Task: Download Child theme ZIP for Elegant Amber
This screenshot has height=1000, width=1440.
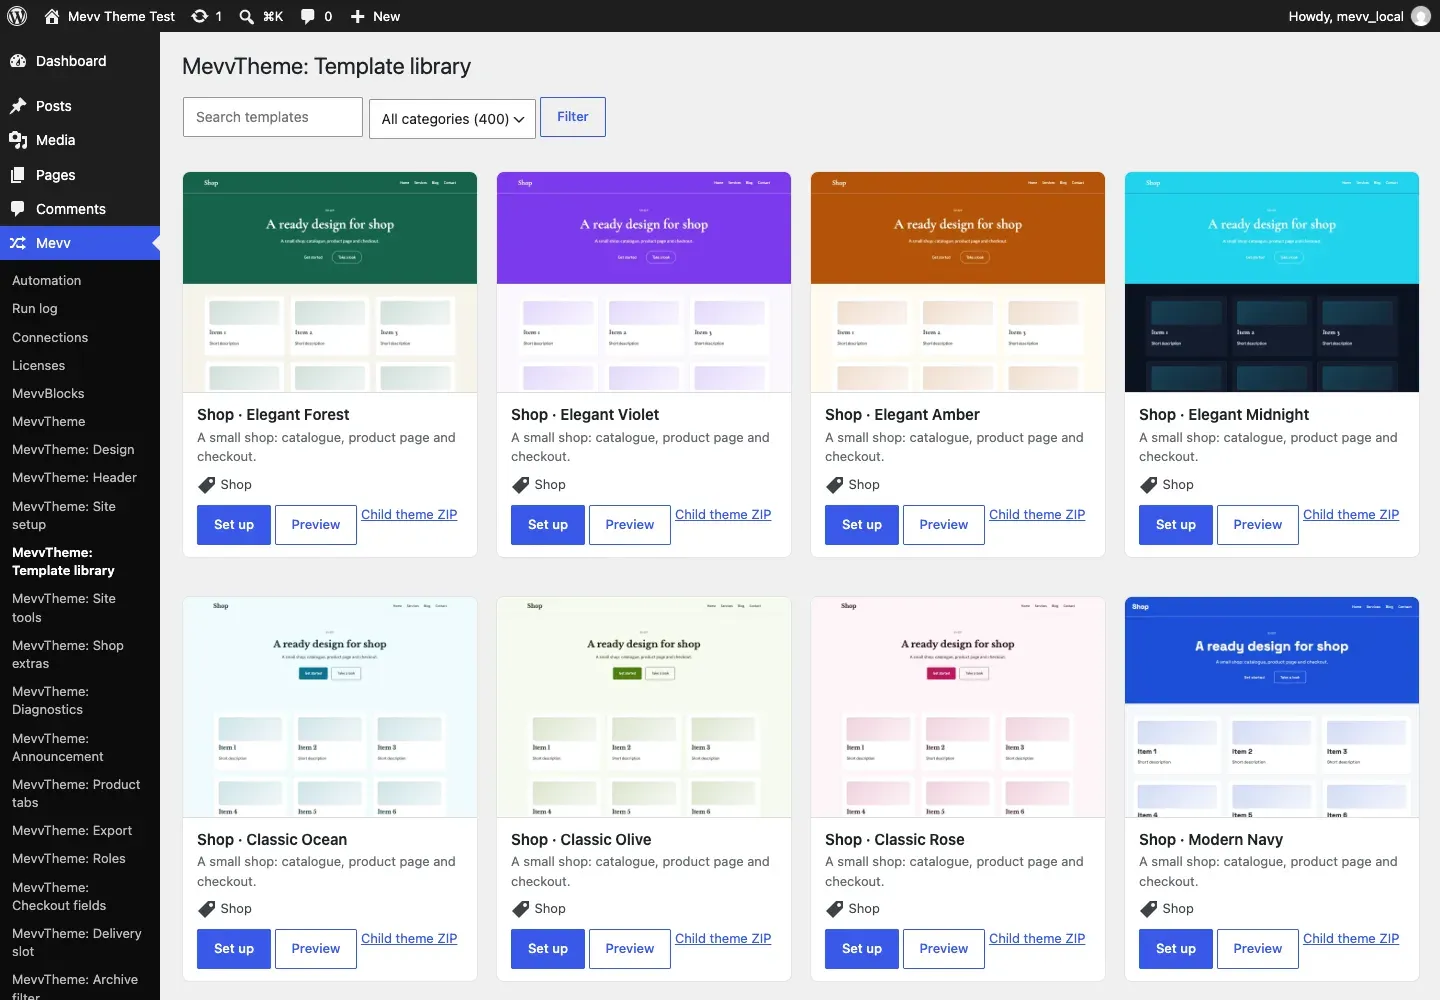Action: (1037, 515)
